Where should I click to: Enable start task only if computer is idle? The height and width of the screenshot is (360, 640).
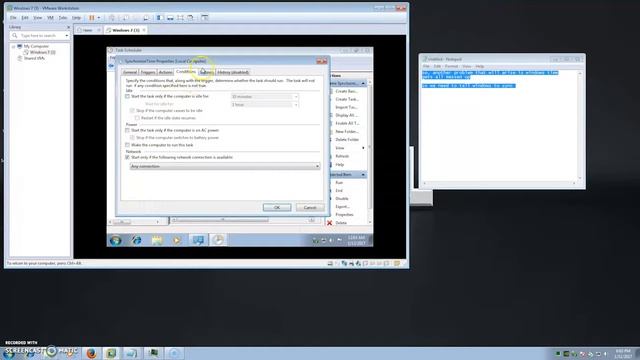click(x=127, y=96)
